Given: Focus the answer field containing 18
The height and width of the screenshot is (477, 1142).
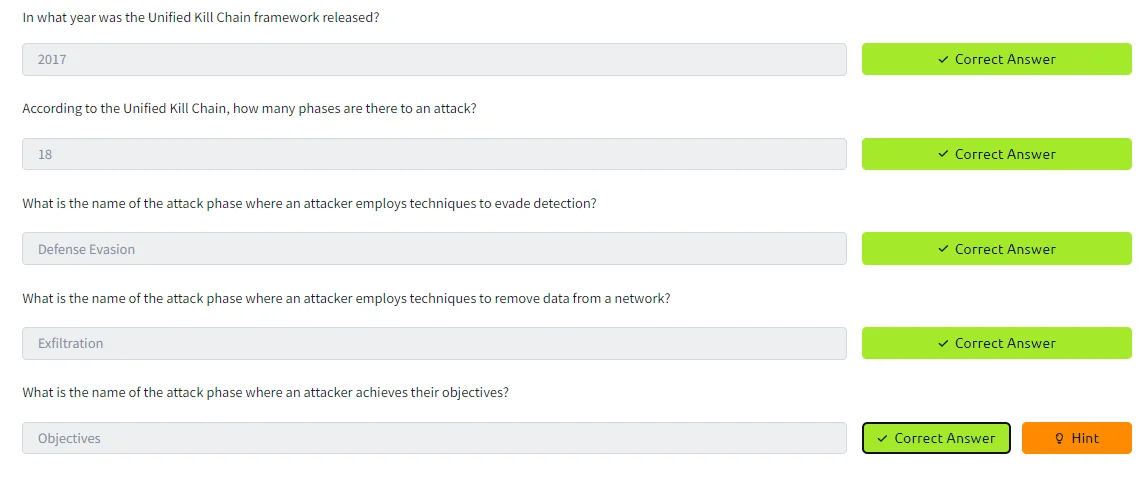Looking at the screenshot, I should 434,154.
